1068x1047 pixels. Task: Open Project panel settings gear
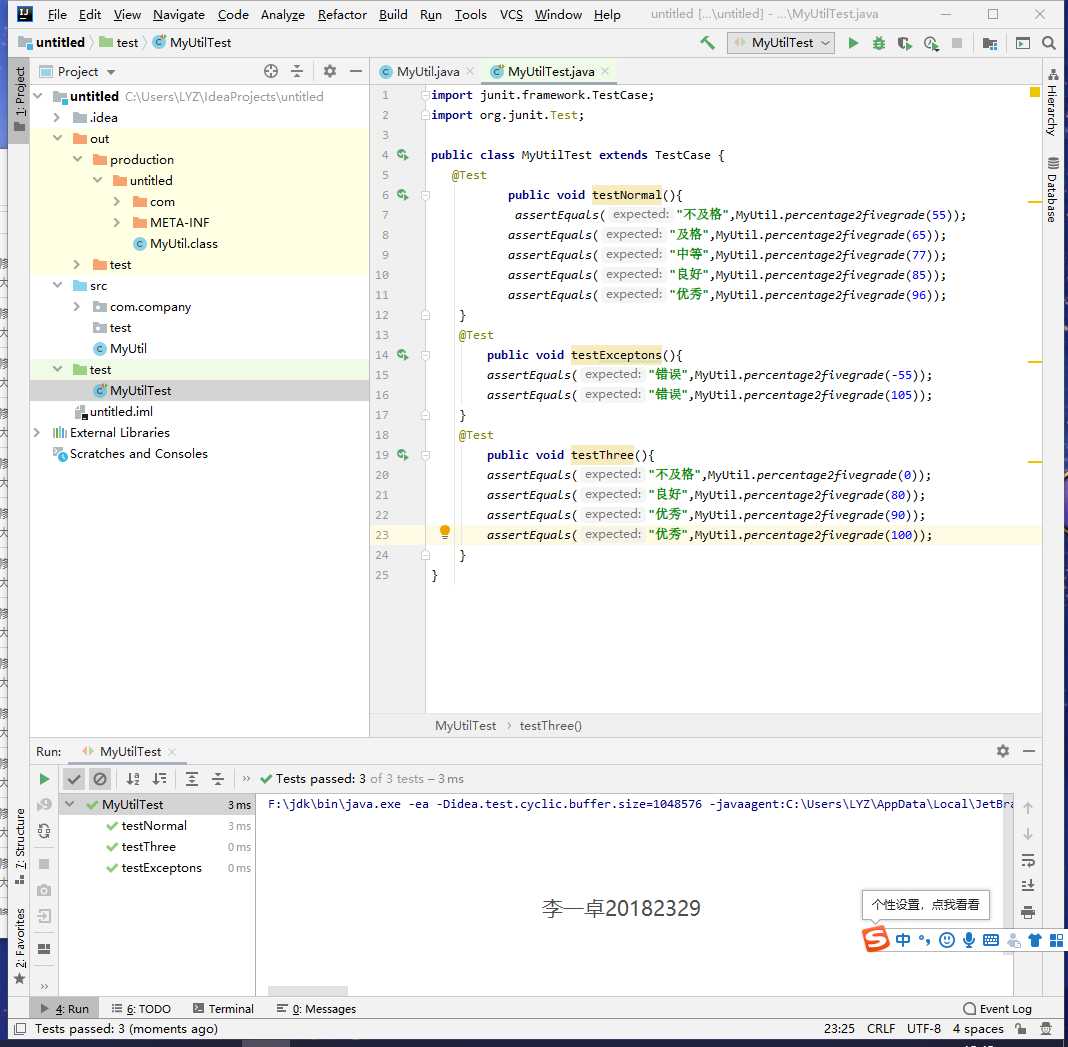(330, 71)
